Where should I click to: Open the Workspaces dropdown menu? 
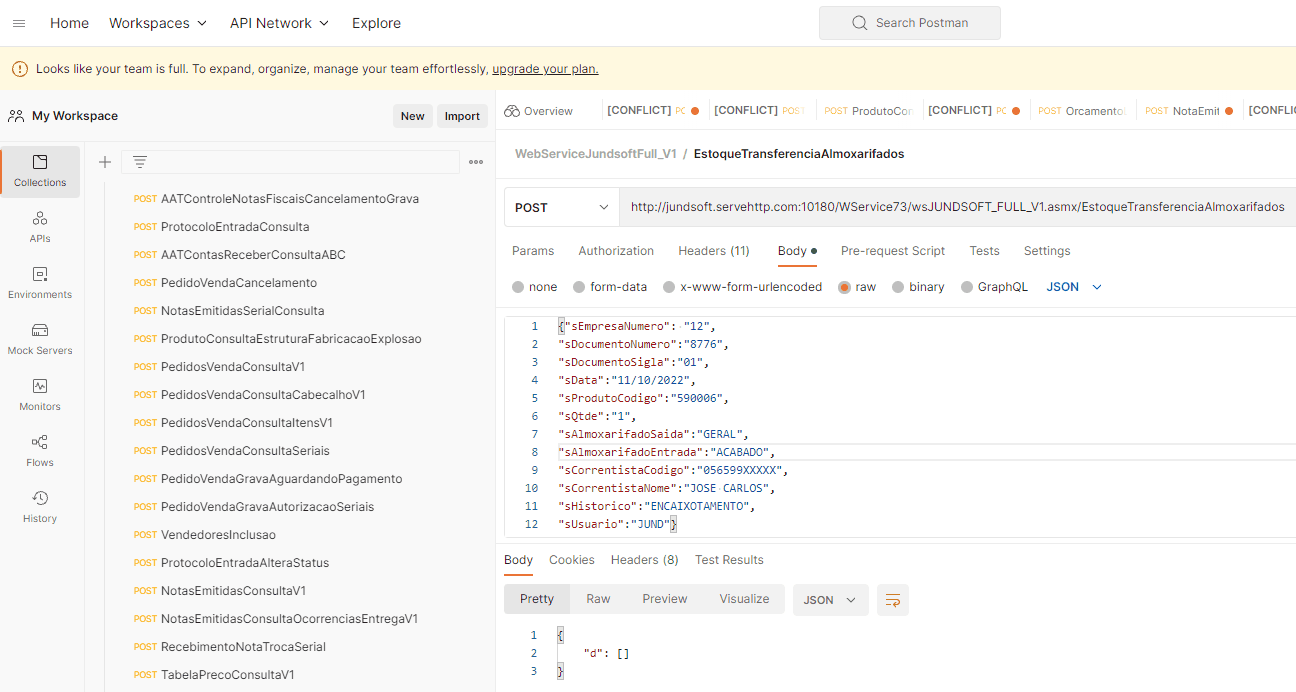click(158, 23)
